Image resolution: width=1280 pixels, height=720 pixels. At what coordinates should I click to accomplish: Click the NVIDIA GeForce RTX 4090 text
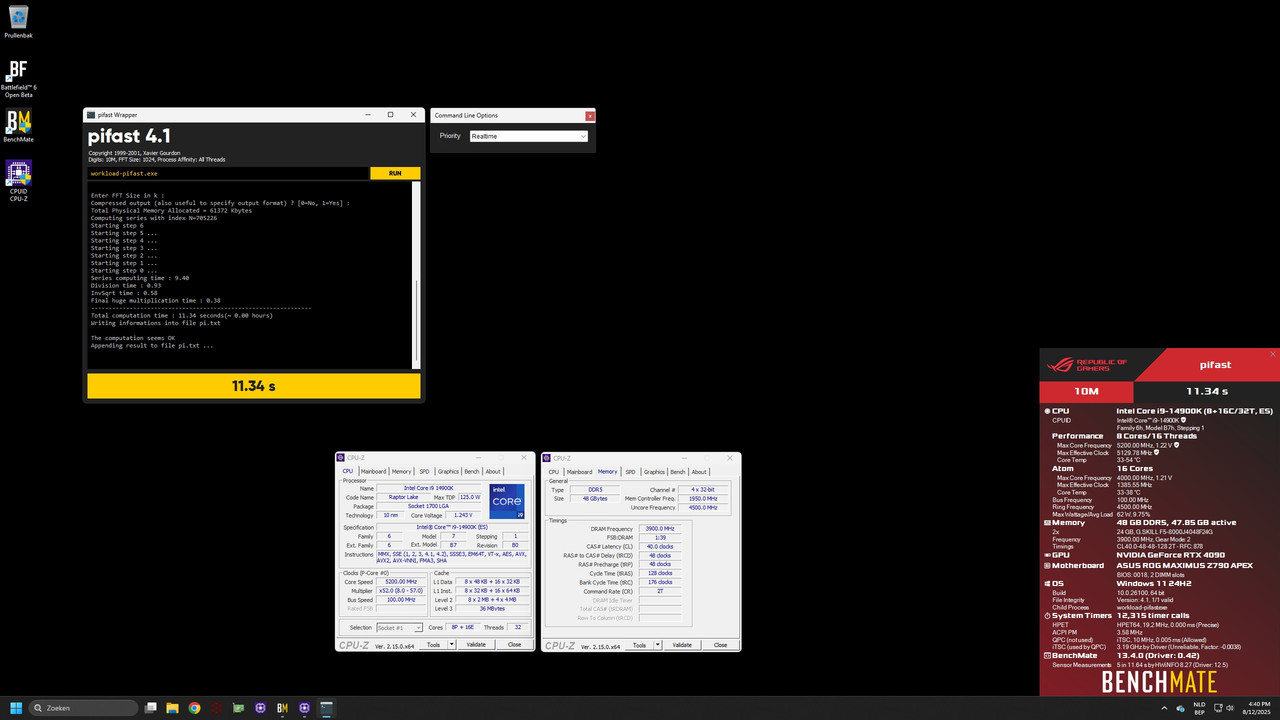(1171, 554)
